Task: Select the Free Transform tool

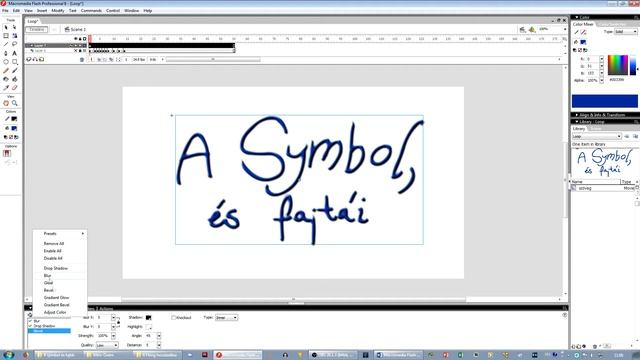Action: click(x=6, y=36)
